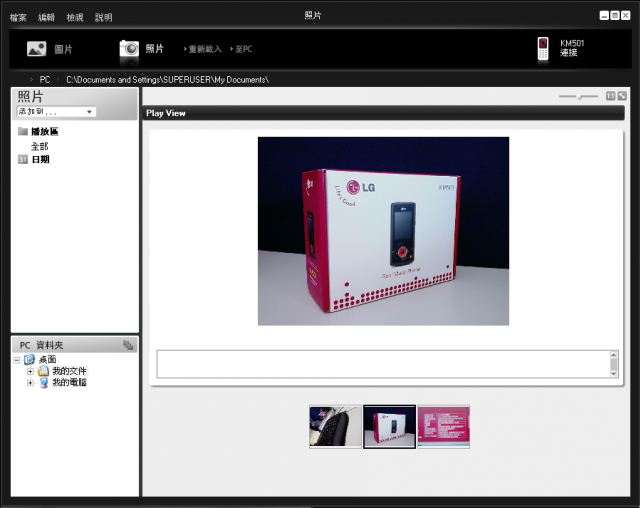Select the 日期 calendar item
This screenshot has height=508, width=640.
40,160
